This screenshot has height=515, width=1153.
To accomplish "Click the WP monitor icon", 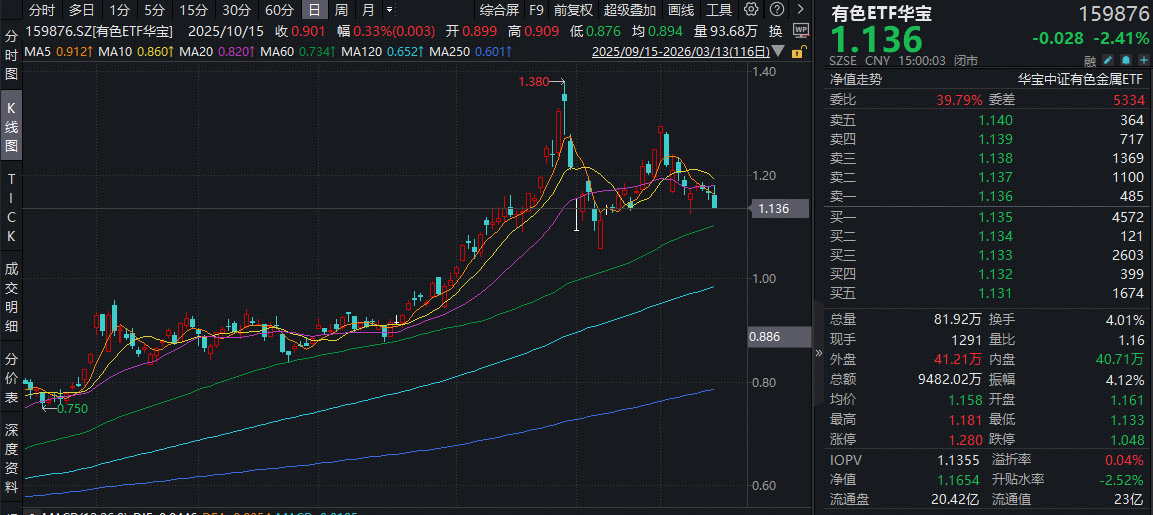I will click(x=801, y=31).
